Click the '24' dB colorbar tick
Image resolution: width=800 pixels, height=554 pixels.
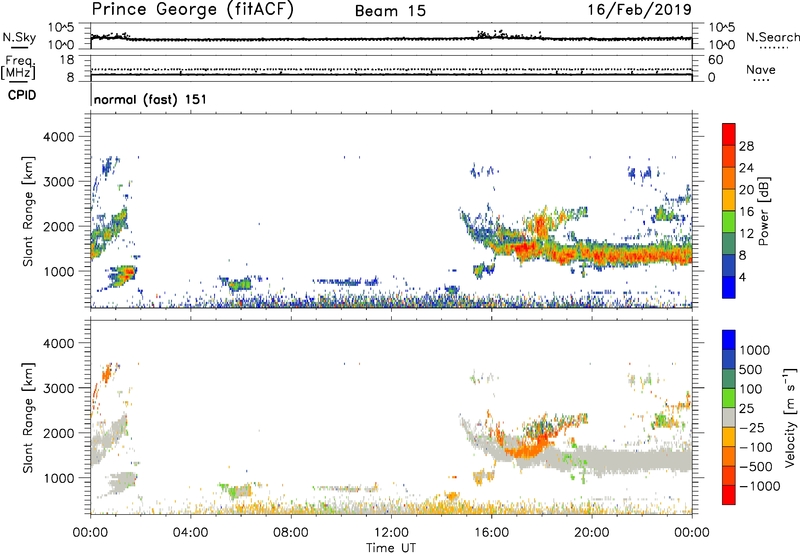(746, 168)
